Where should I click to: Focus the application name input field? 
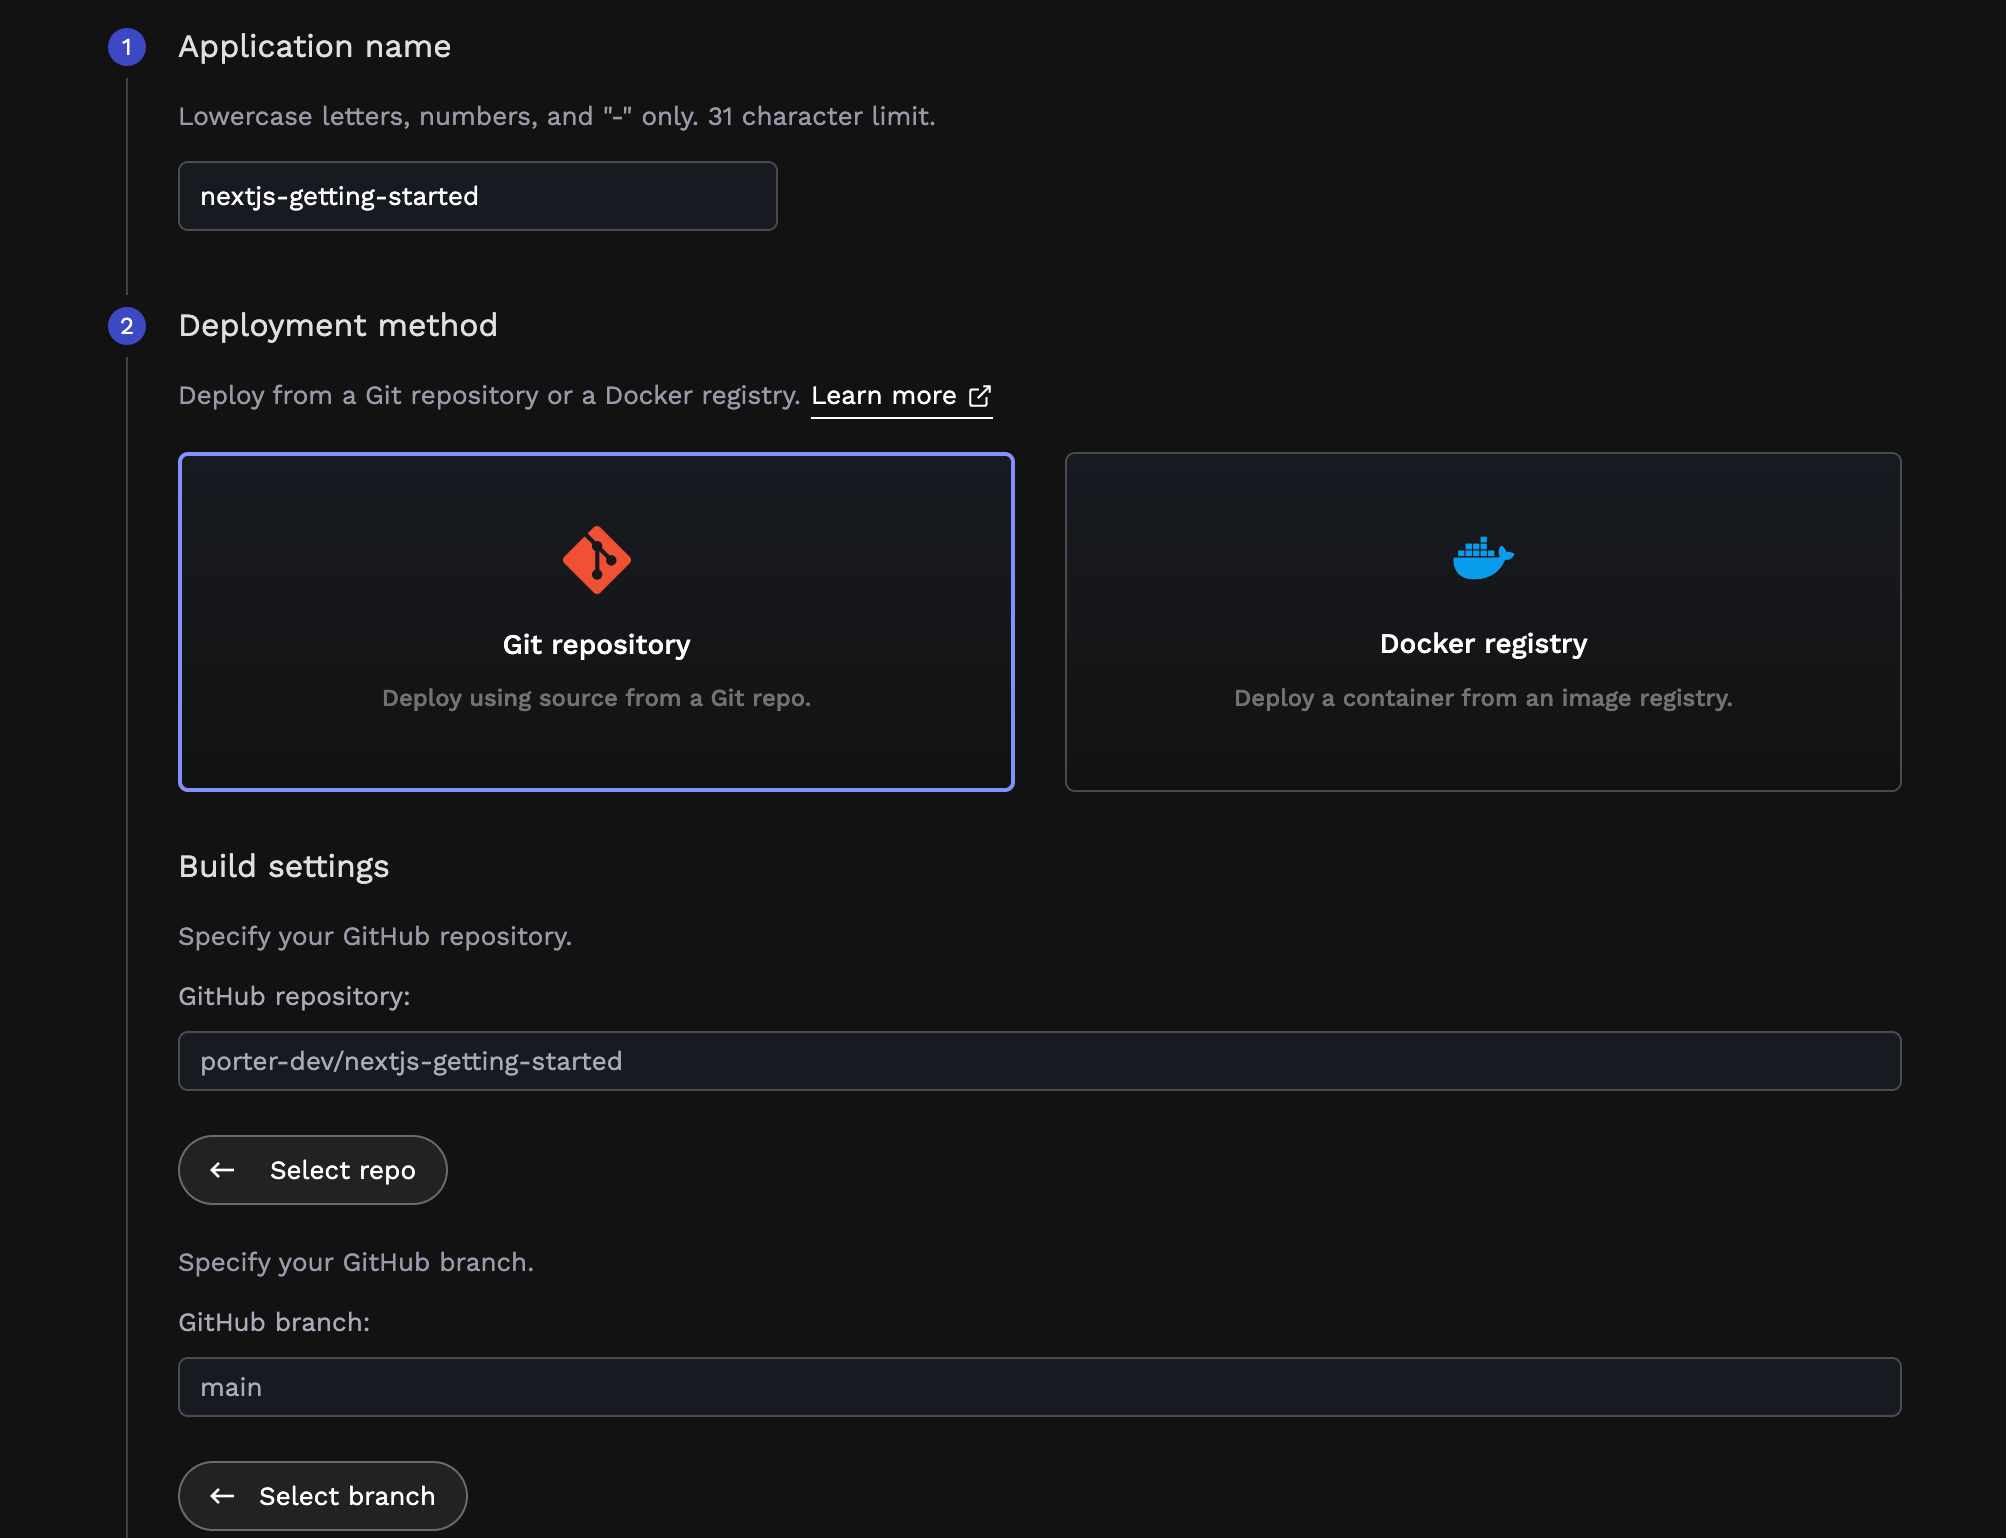(x=477, y=196)
